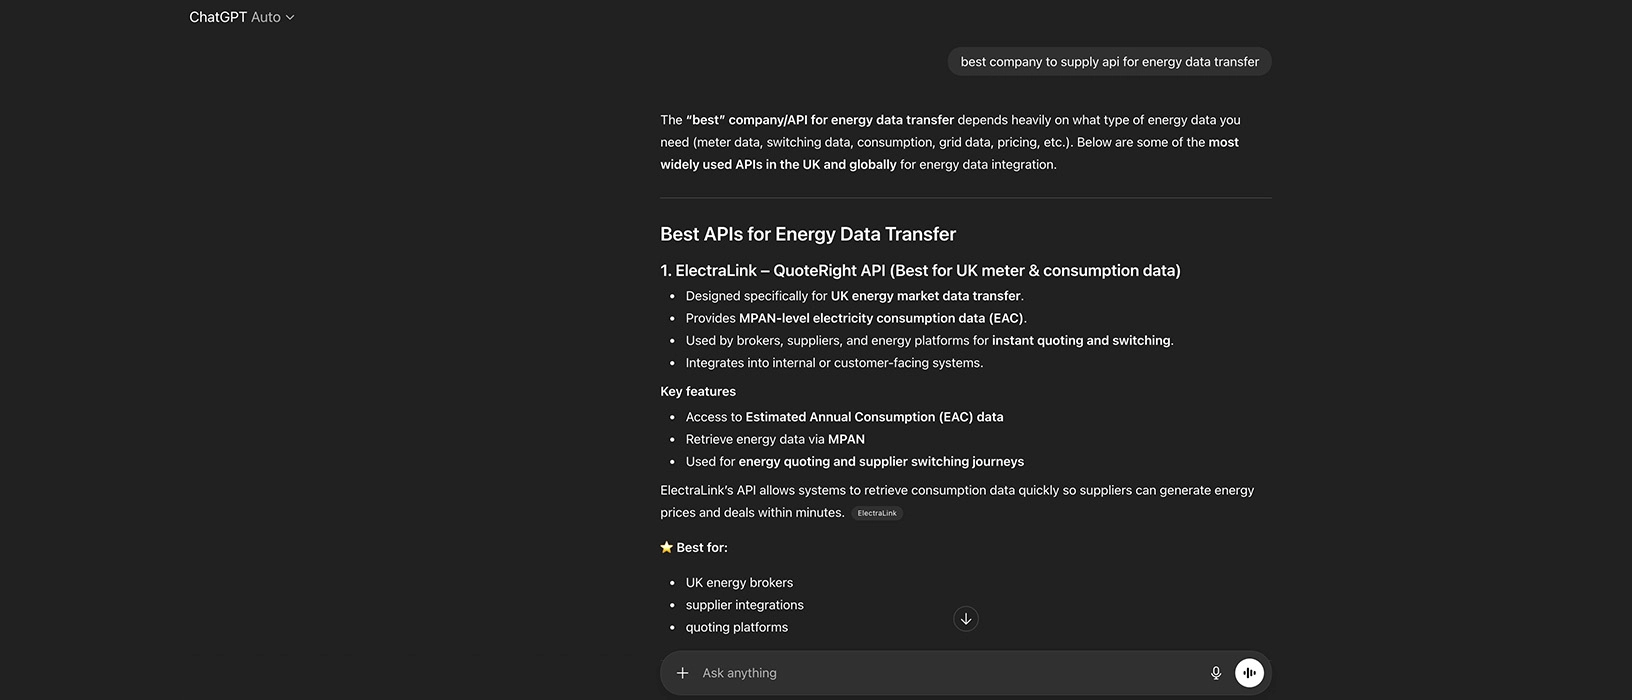Click the intro paragraph starting The "best" company/API
Screen dimensions: 1632x700
click(950, 142)
